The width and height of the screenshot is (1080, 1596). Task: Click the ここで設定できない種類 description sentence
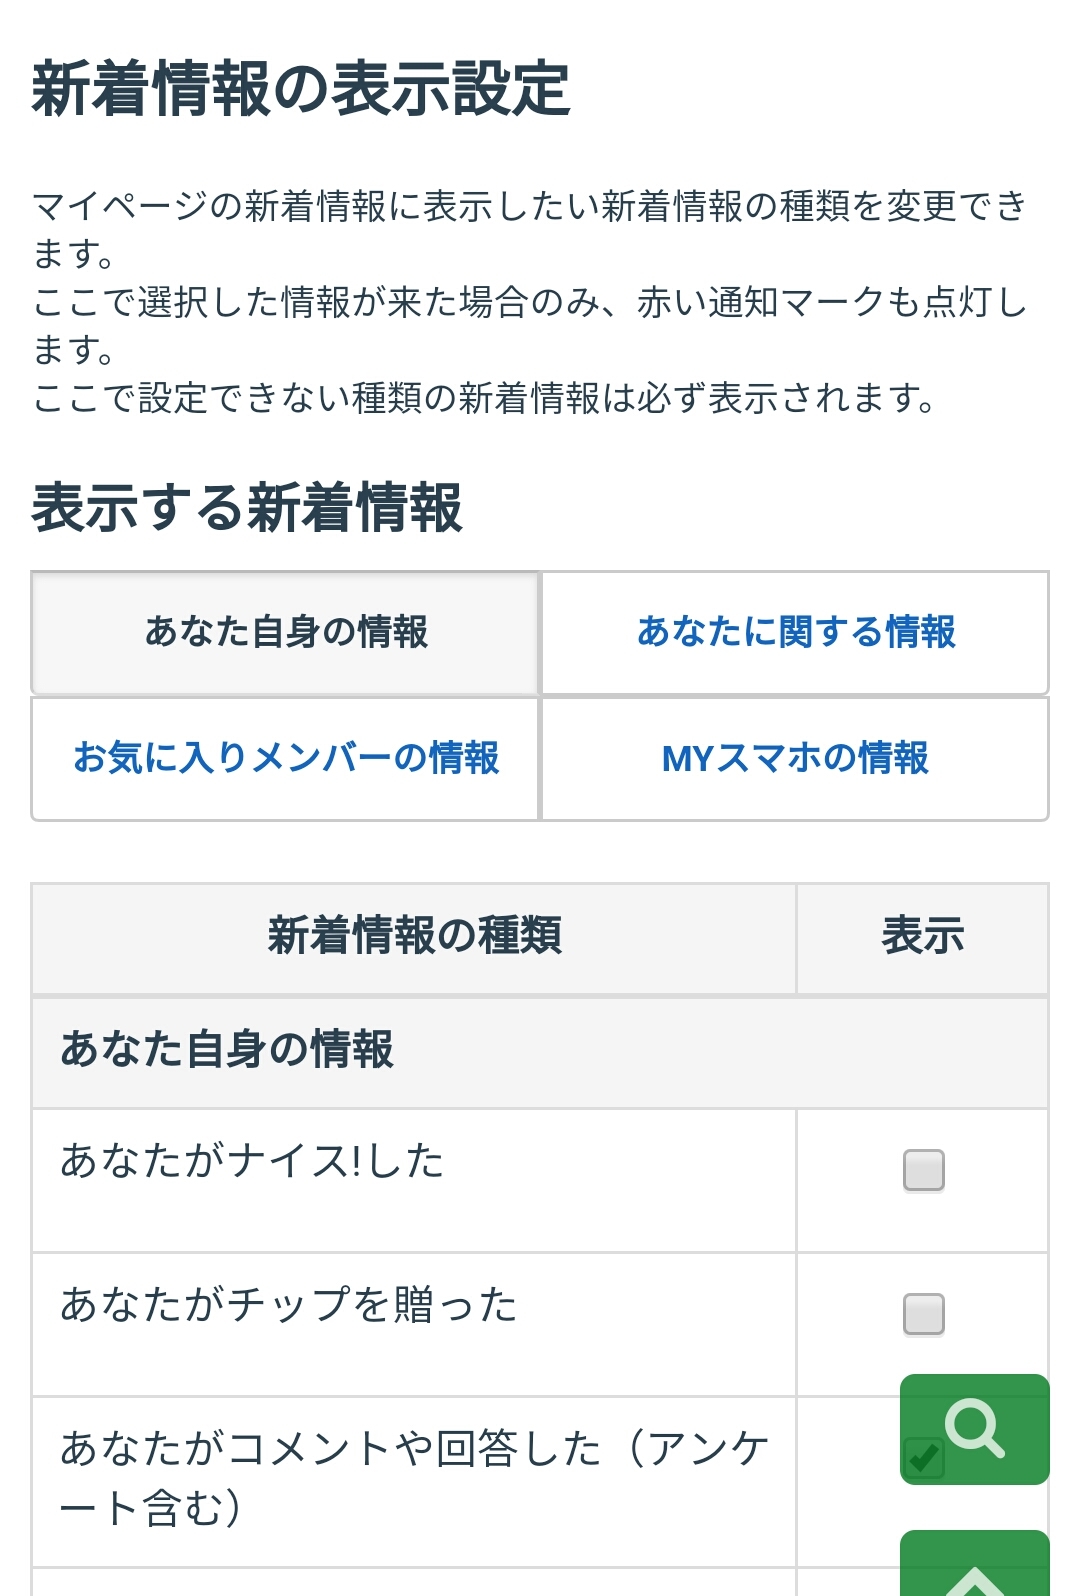[484, 399]
